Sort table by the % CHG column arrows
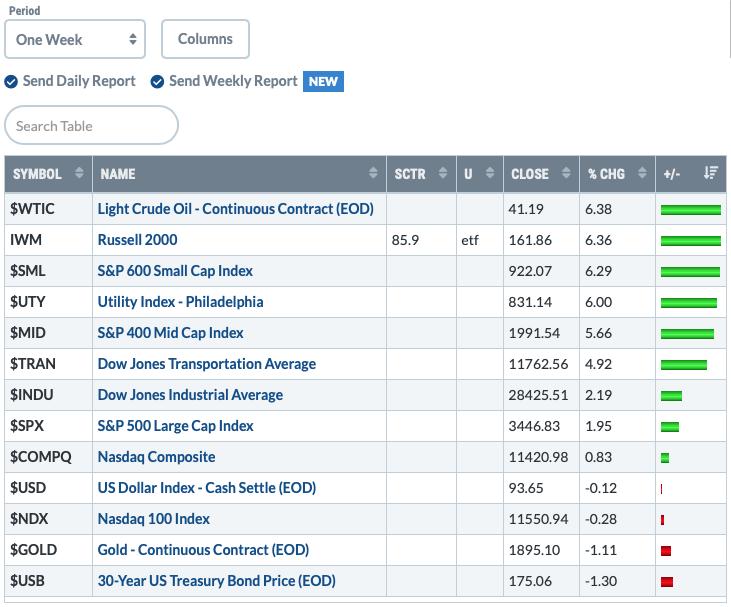Screen dimensions: 731x607 642,173
